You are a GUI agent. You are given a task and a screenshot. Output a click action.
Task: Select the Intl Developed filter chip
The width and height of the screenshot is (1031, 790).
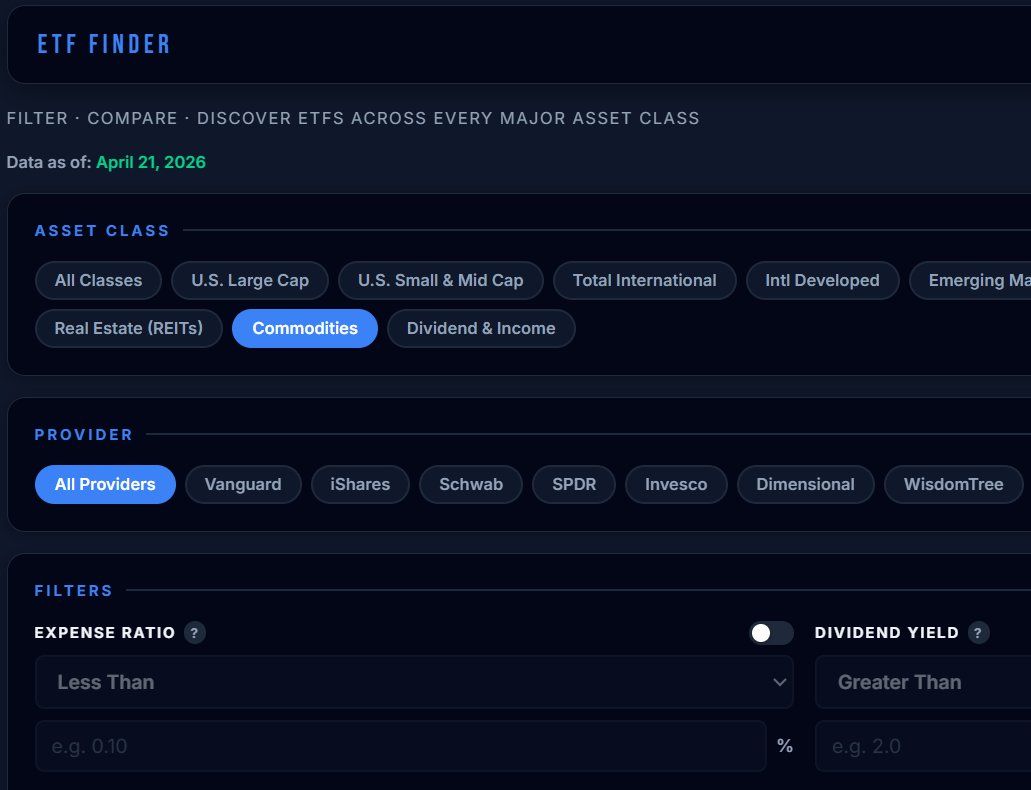(x=822, y=280)
